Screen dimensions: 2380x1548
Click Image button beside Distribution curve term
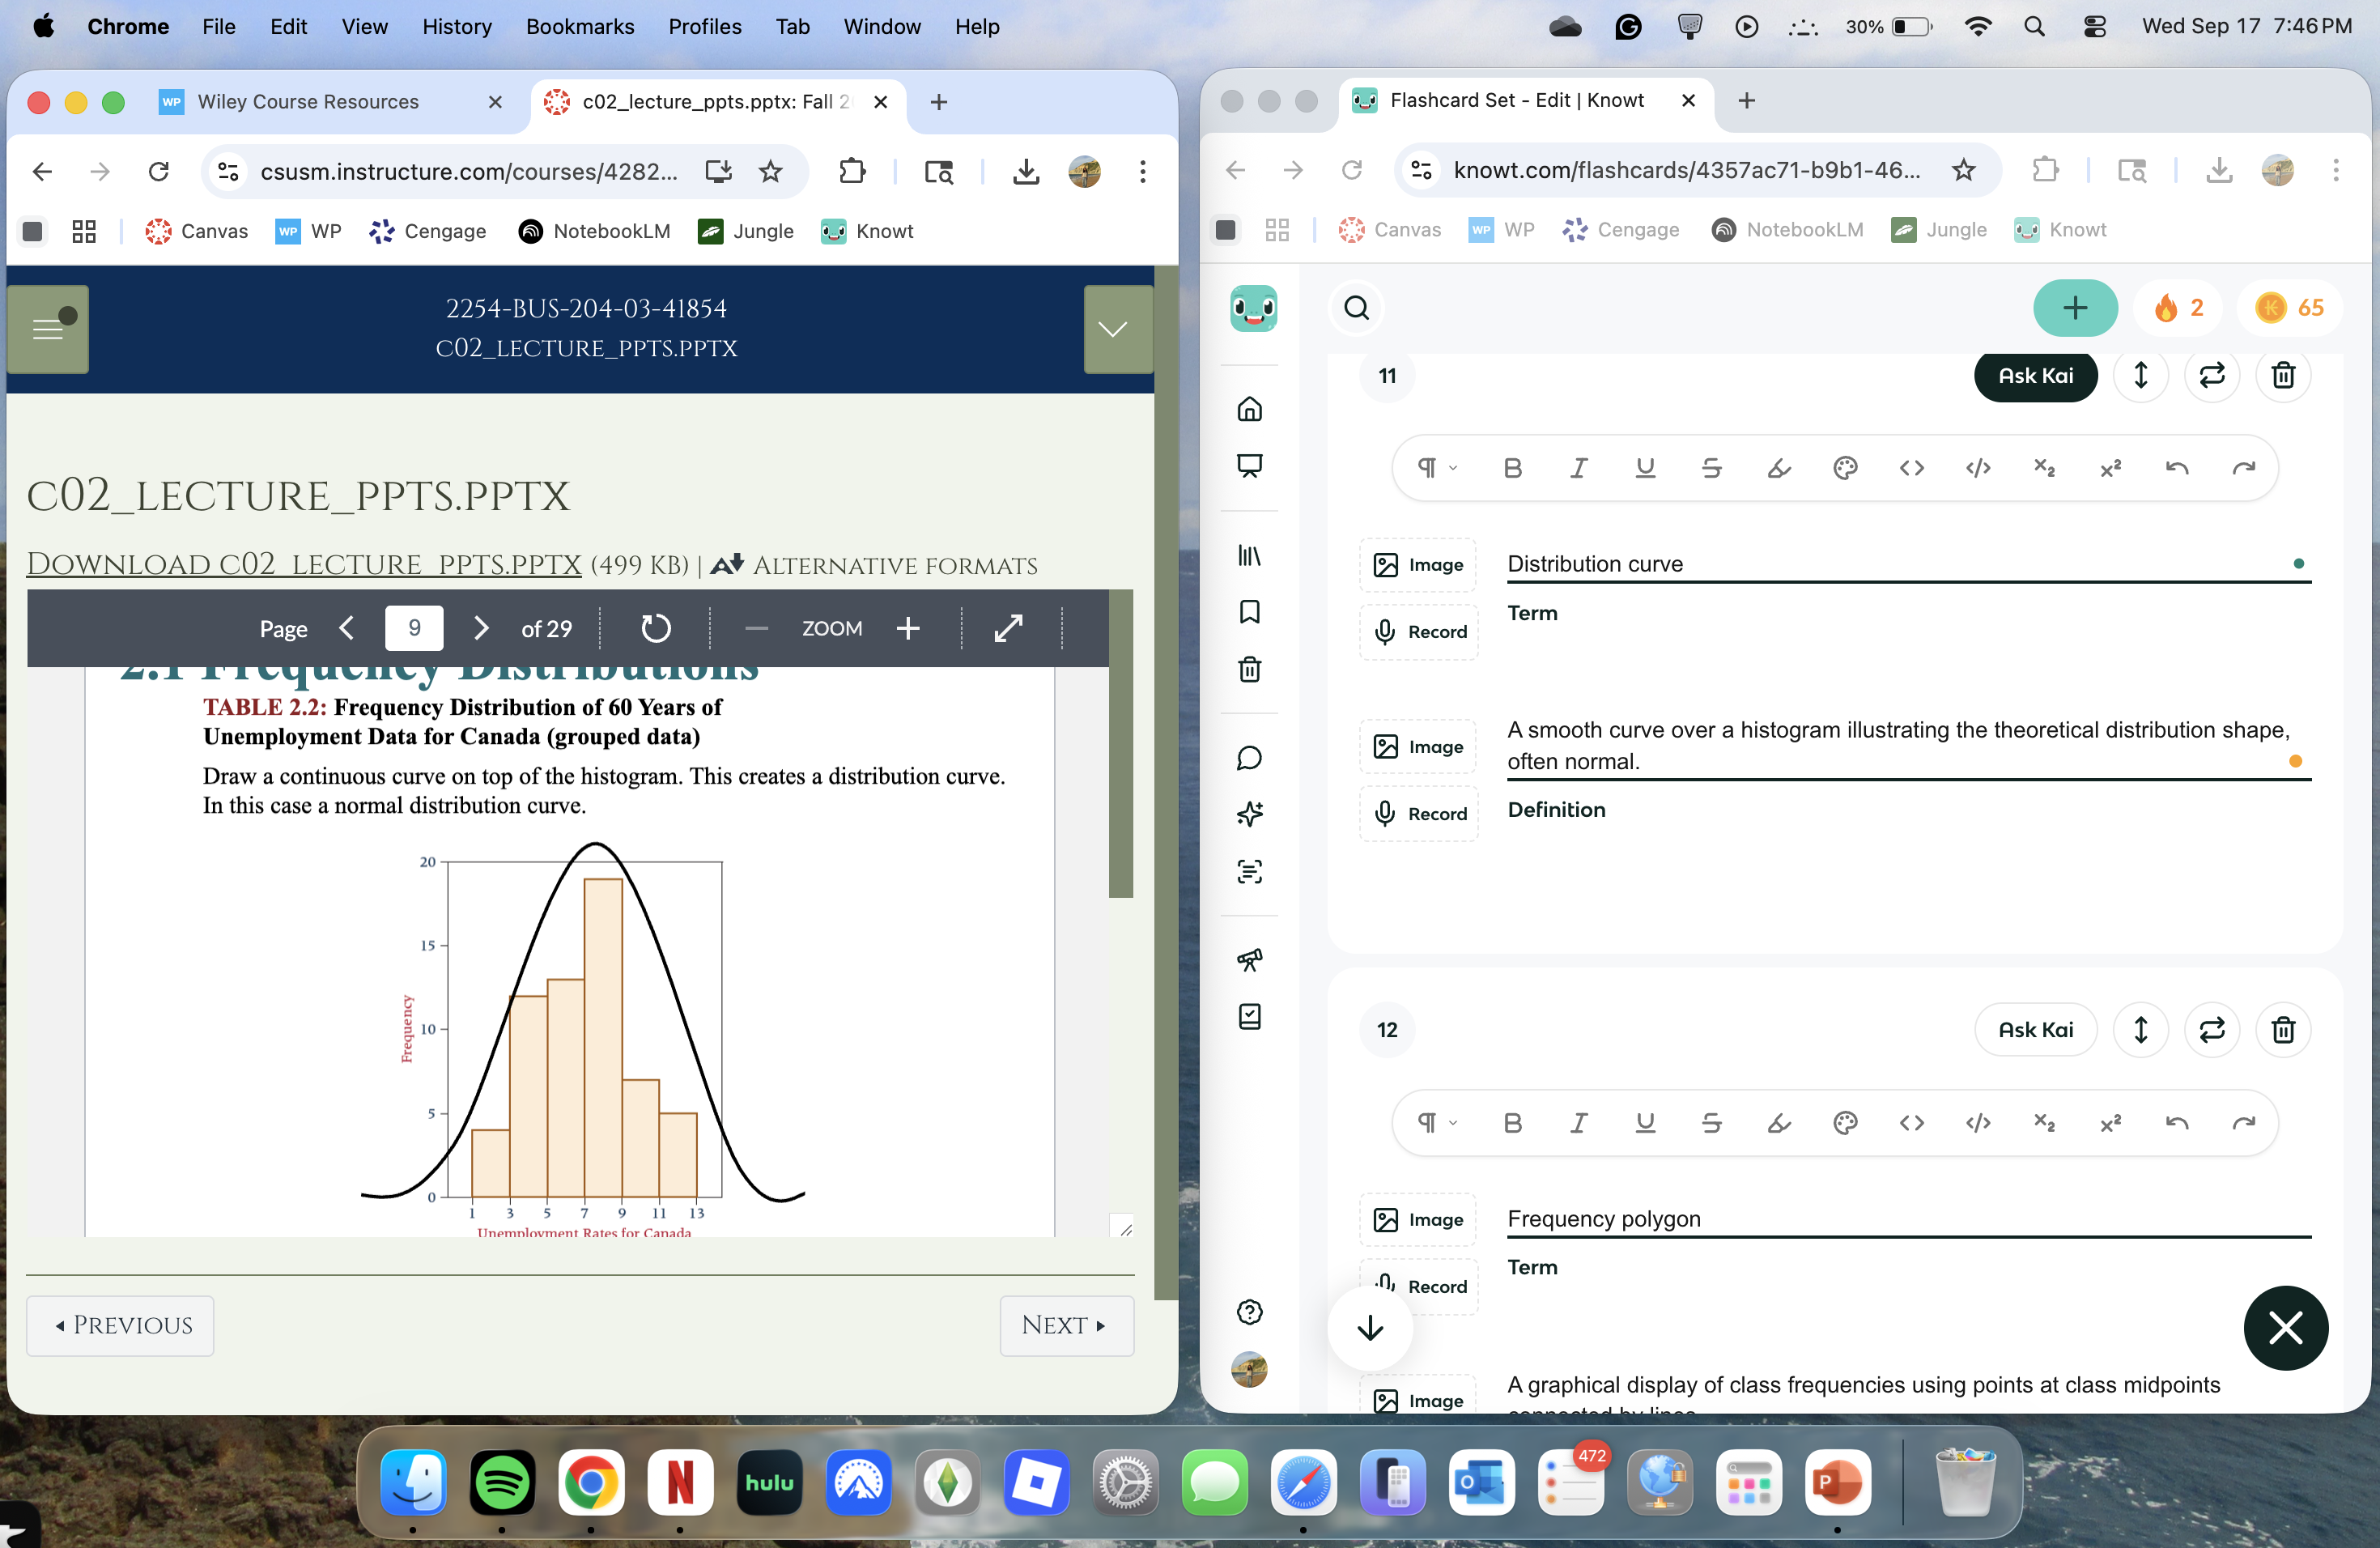coord(1418,565)
